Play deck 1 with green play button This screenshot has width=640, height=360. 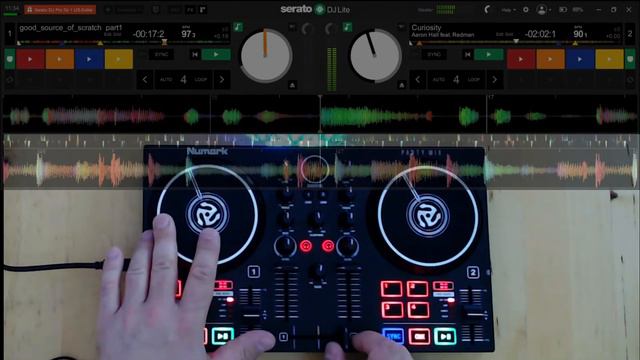point(216,54)
